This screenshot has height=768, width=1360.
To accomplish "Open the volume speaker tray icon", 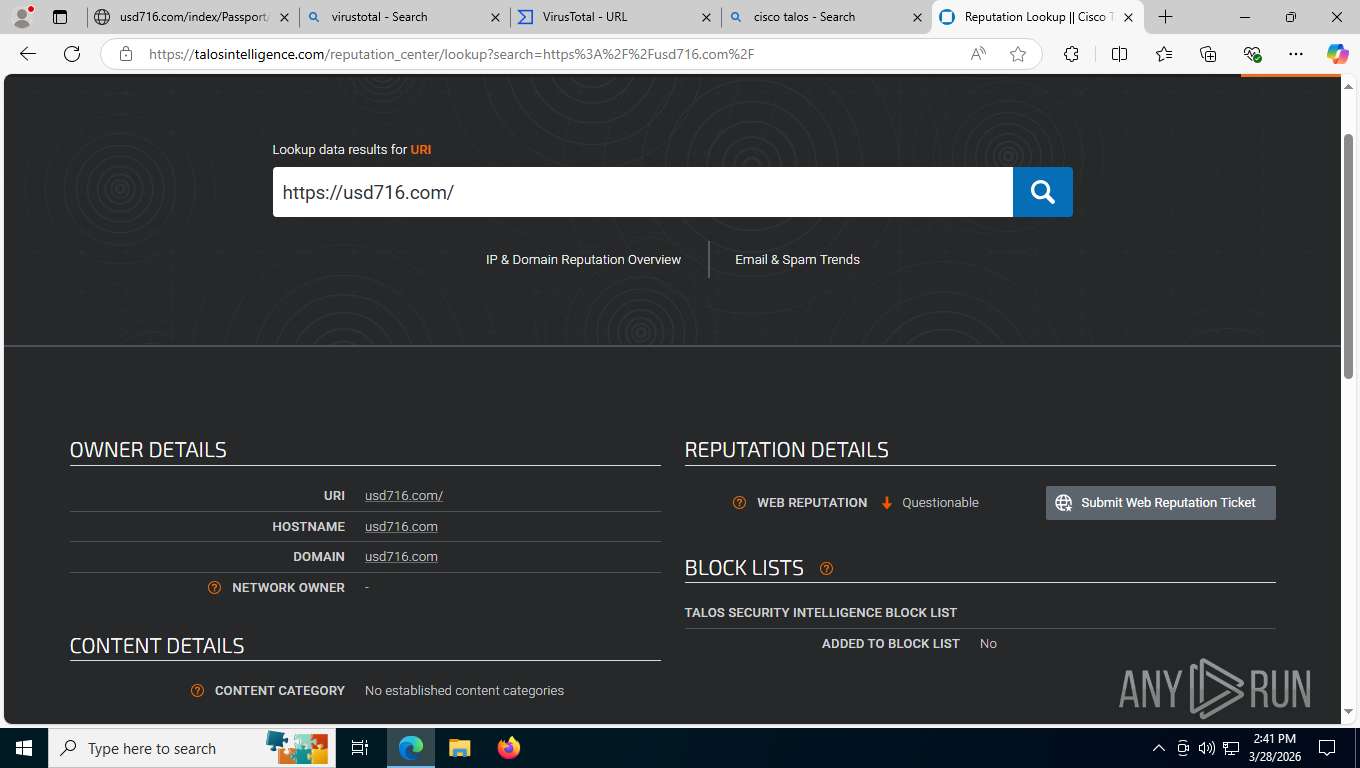I will pyautogui.click(x=1206, y=748).
